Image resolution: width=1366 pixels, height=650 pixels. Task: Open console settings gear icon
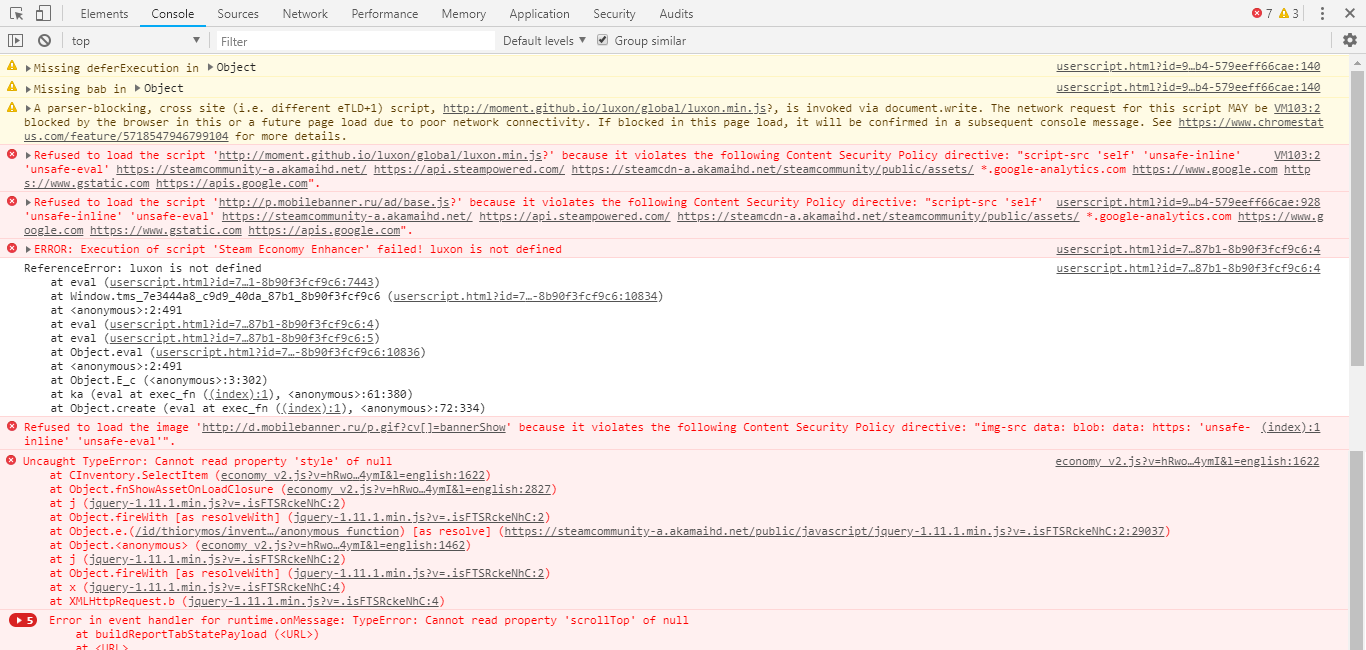1350,41
